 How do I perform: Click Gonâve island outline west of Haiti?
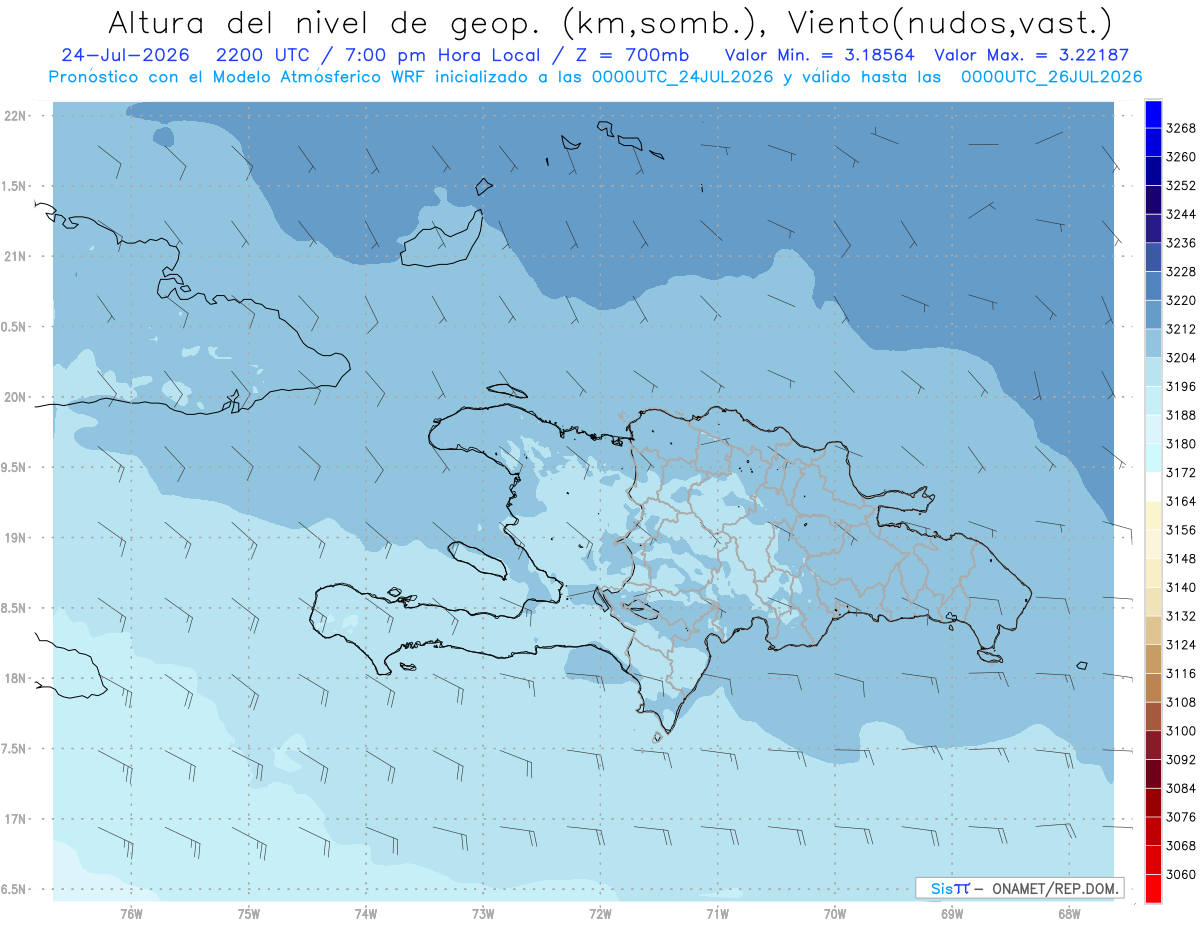[x=477, y=558]
